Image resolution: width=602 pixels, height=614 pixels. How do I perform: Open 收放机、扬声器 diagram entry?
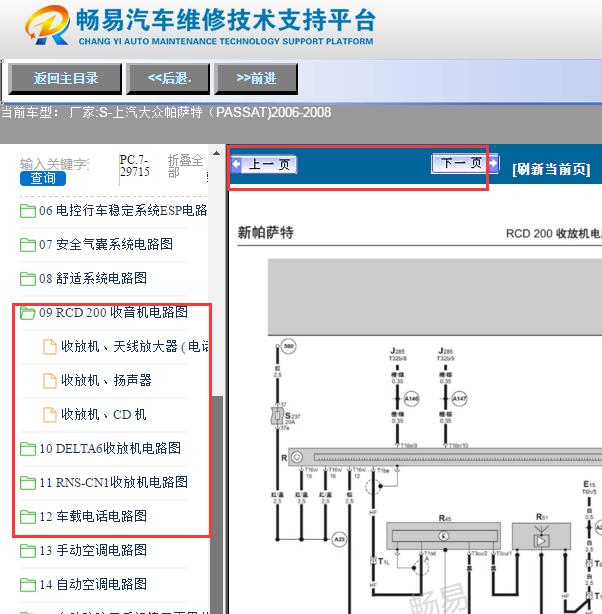[x=106, y=381]
